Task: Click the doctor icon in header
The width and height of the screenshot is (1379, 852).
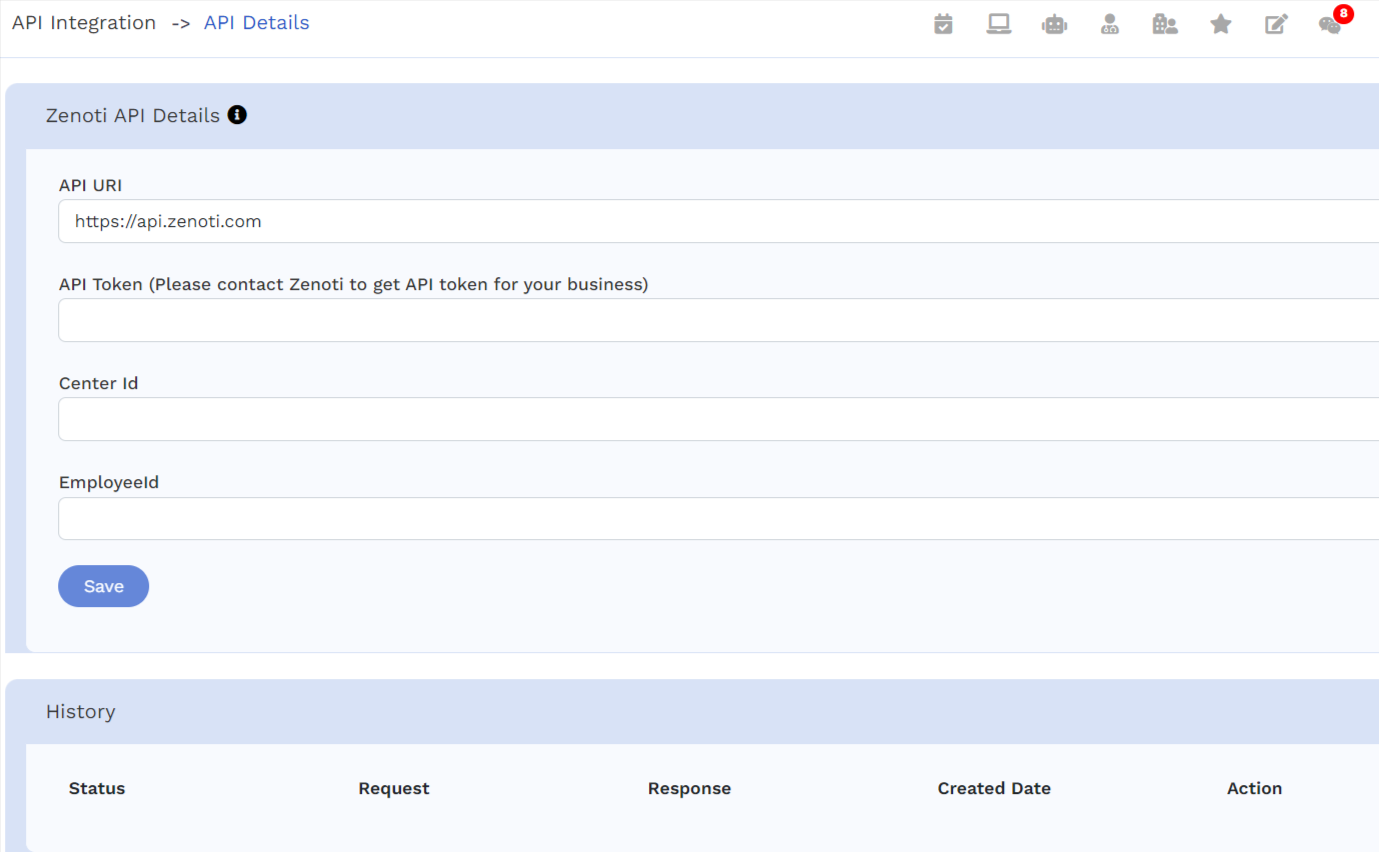Action: click(x=1110, y=24)
